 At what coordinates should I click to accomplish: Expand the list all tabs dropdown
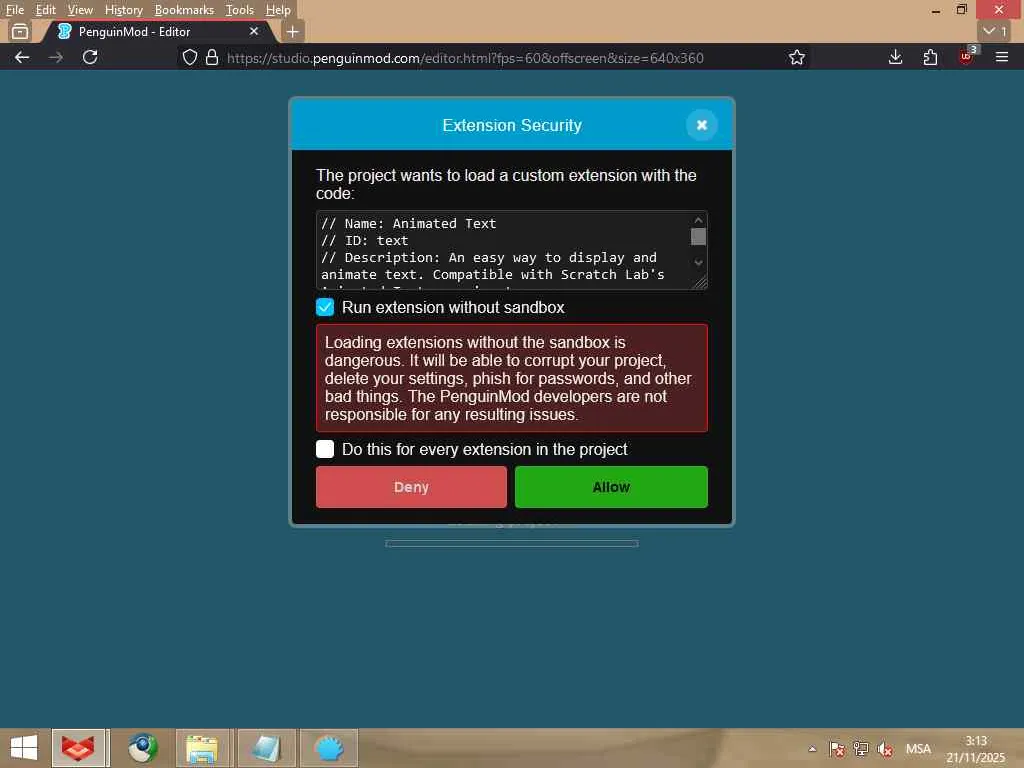[x=995, y=31]
